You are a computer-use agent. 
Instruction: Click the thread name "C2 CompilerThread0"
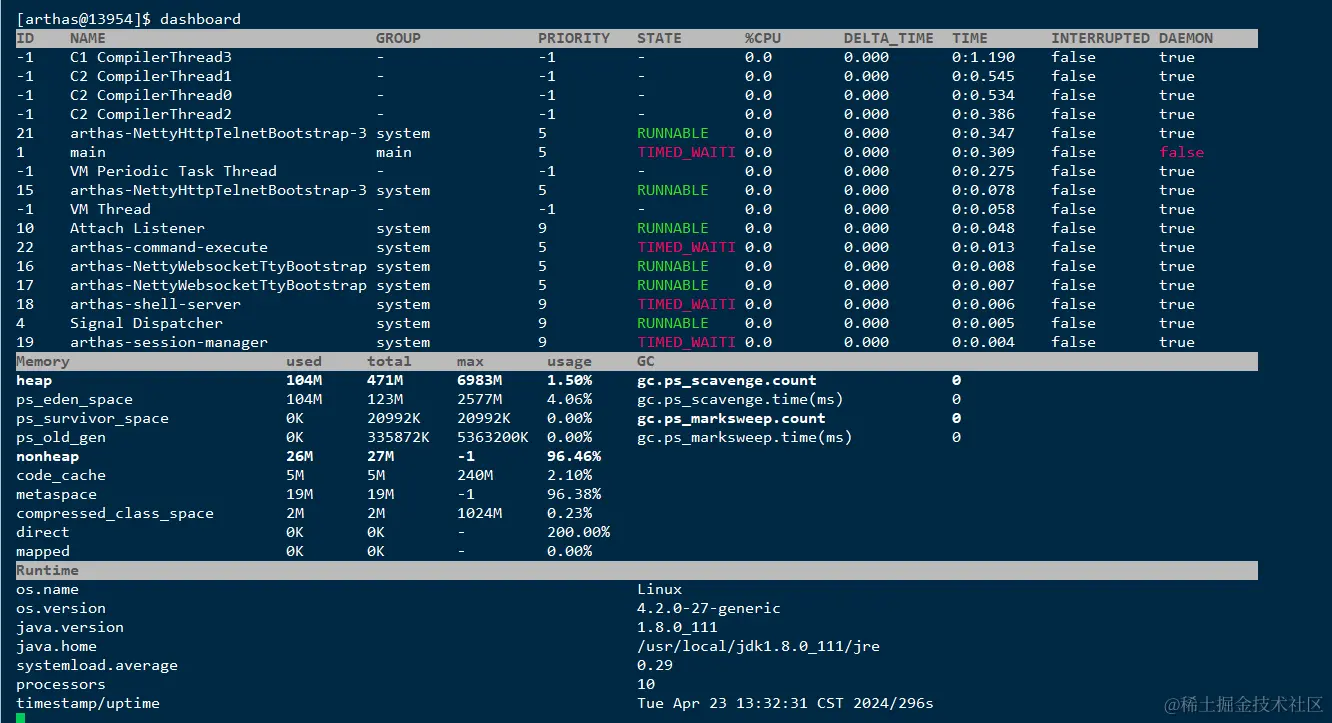(151, 95)
